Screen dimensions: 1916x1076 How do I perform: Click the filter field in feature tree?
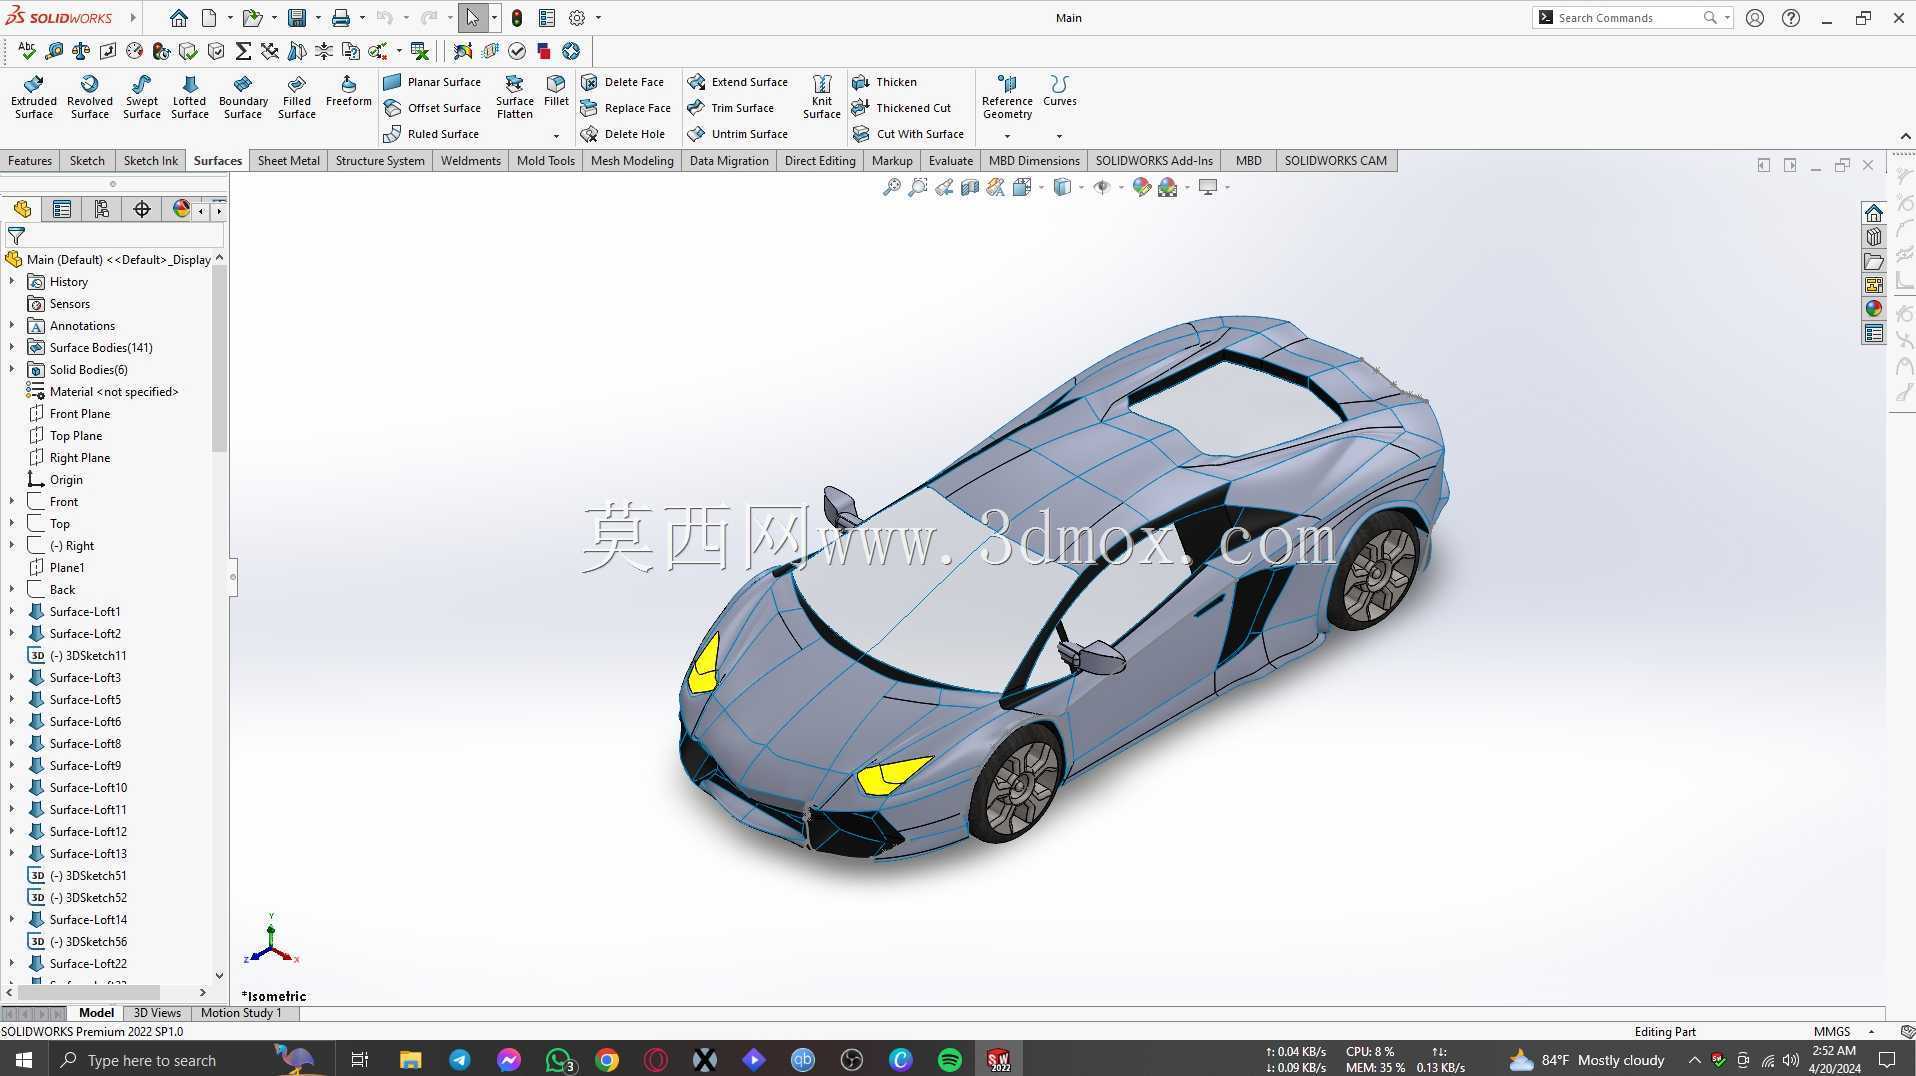tap(115, 236)
